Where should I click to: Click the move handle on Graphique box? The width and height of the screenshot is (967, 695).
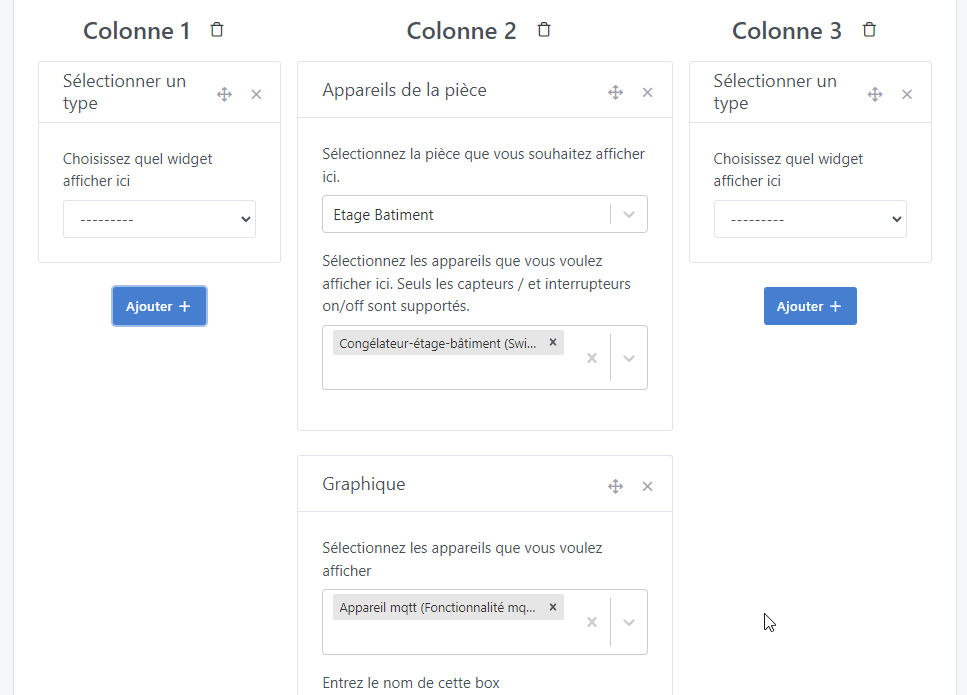[616, 486]
